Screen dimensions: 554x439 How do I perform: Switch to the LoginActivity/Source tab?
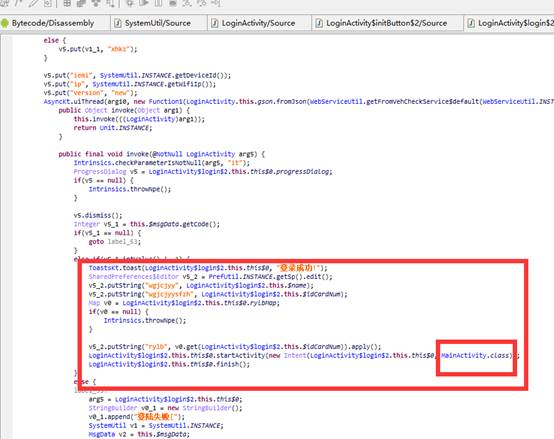pos(259,23)
